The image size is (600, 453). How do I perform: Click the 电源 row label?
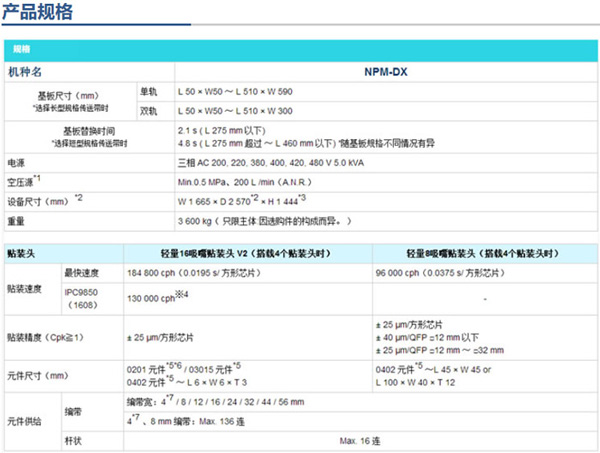click(17, 160)
